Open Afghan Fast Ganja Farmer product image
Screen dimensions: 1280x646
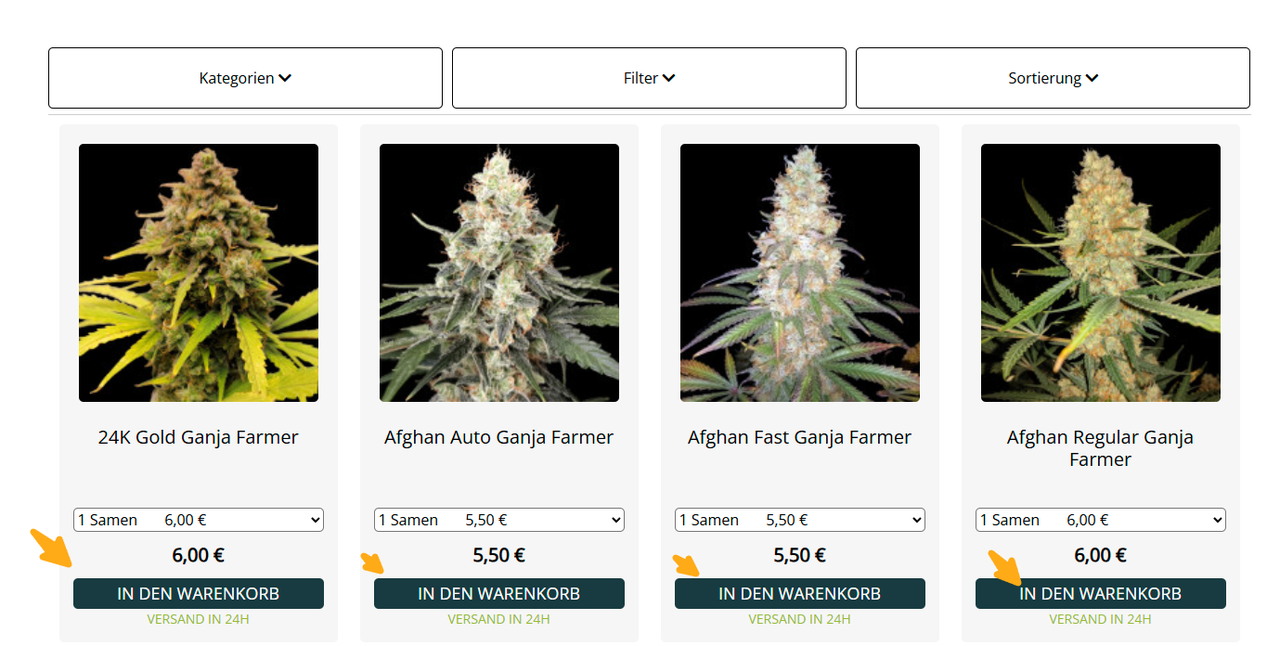800,273
